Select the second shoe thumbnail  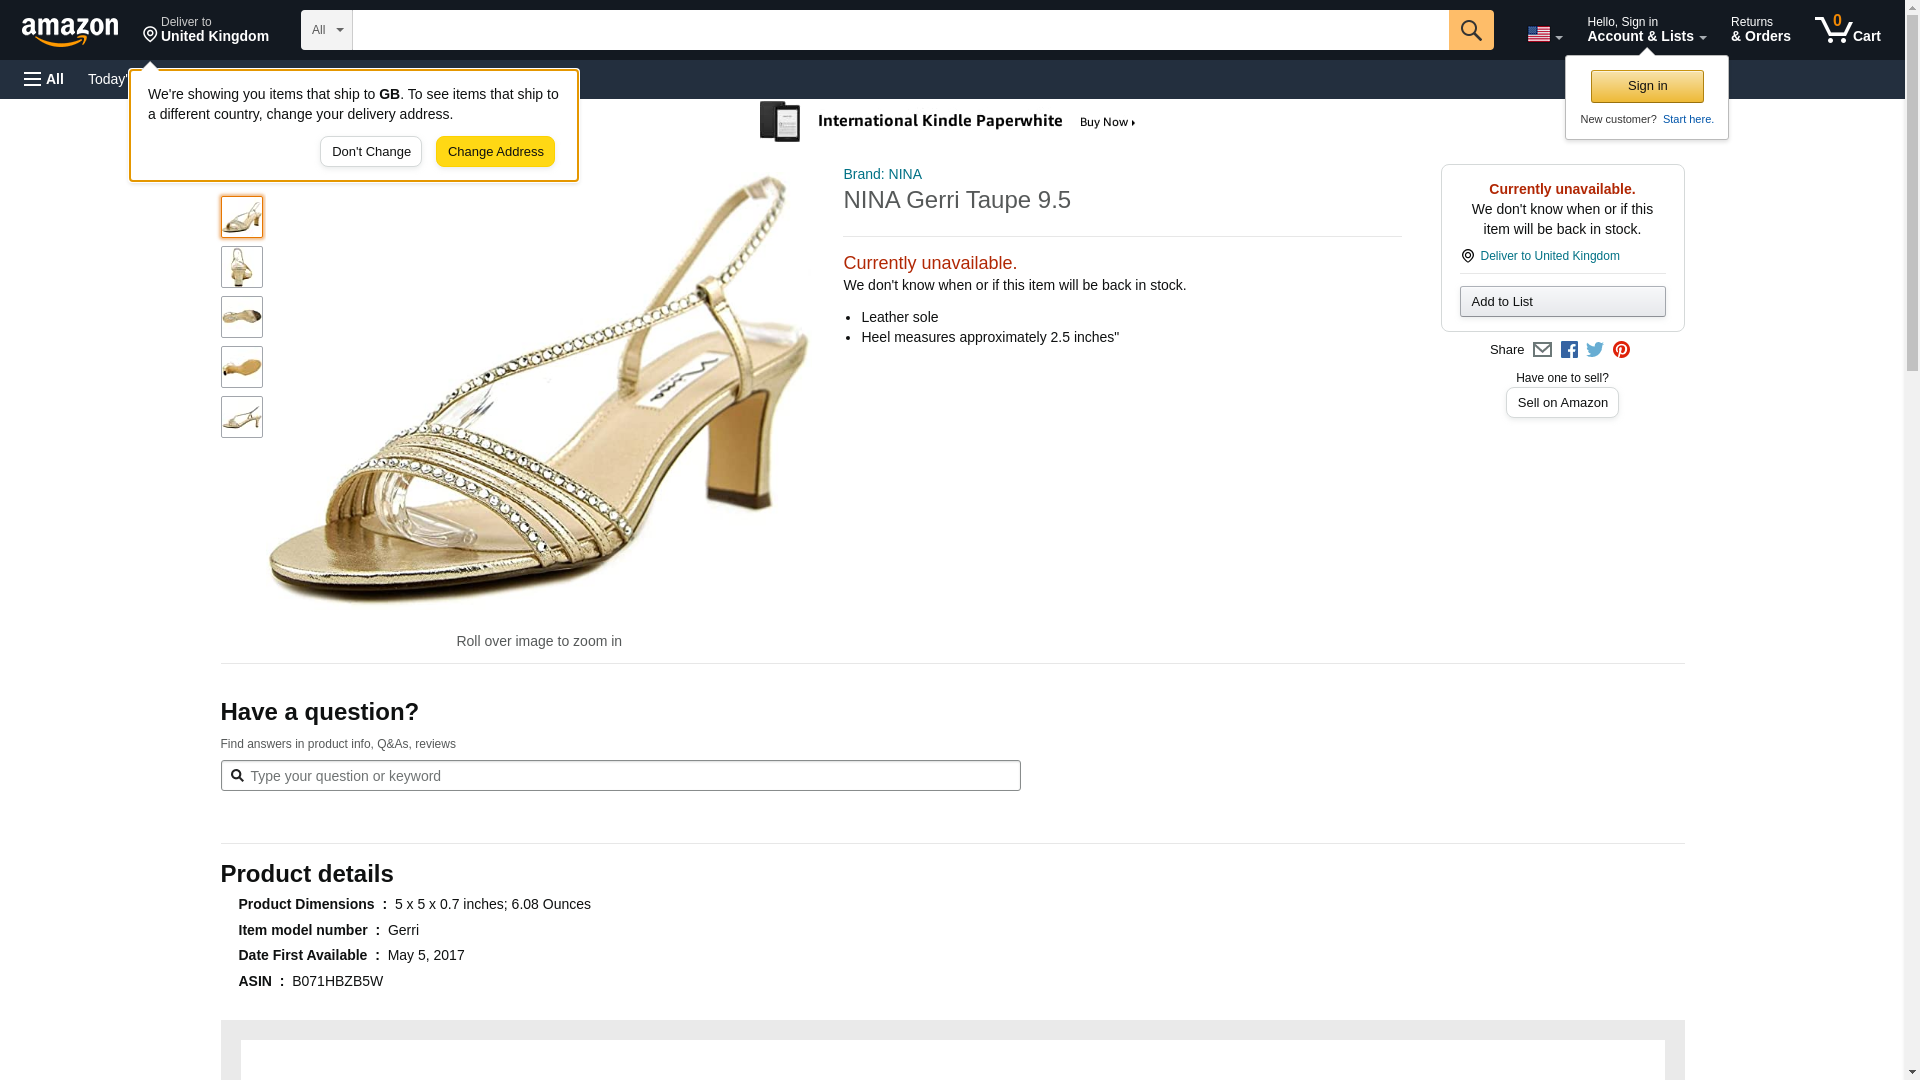point(242,267)
